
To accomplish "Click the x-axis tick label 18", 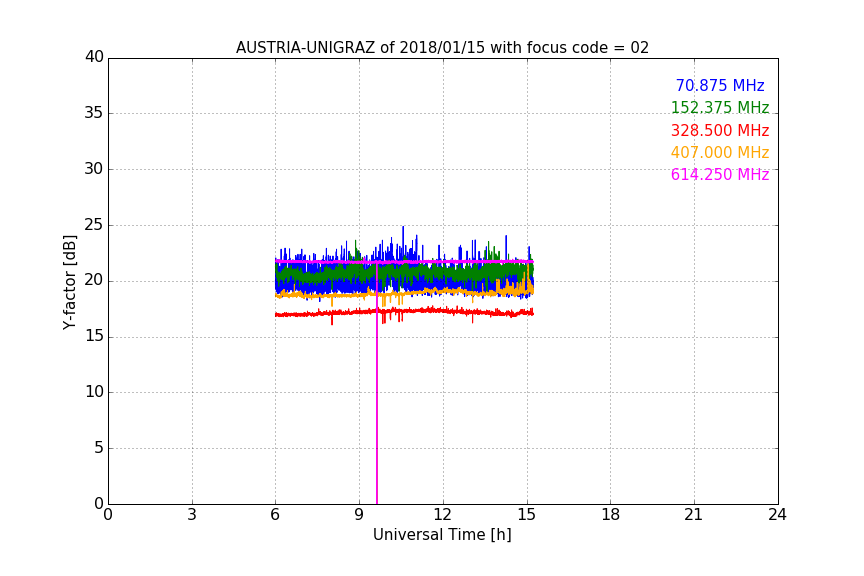I will click(611, 515).
